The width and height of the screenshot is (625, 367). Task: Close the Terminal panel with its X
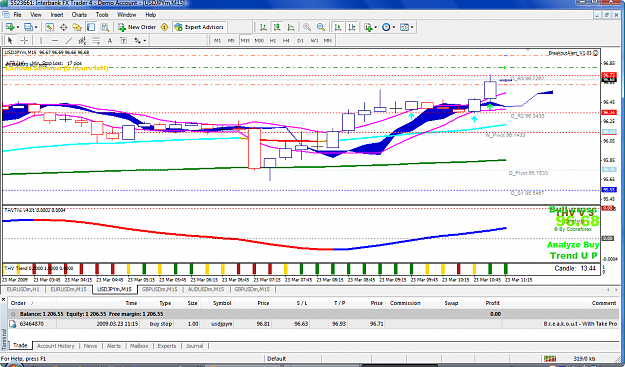click(x=3, y=299)
